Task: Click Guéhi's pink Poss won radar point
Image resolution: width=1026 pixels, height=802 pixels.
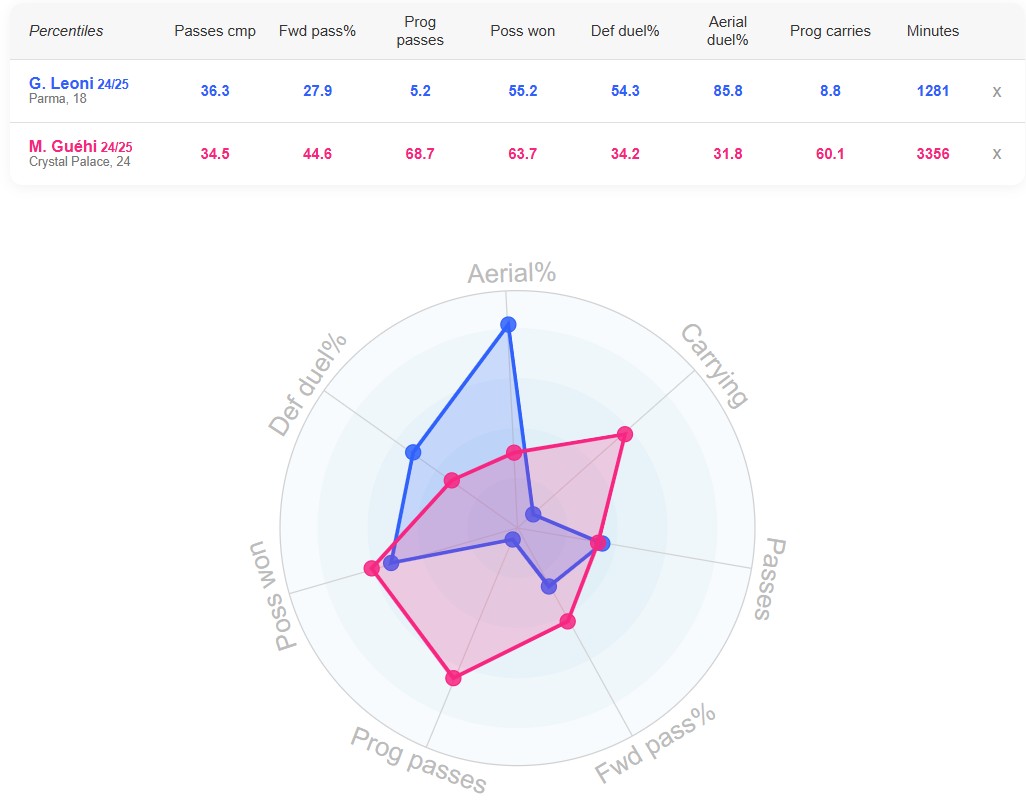Action: pyautogui.click(x=372, y=569)
